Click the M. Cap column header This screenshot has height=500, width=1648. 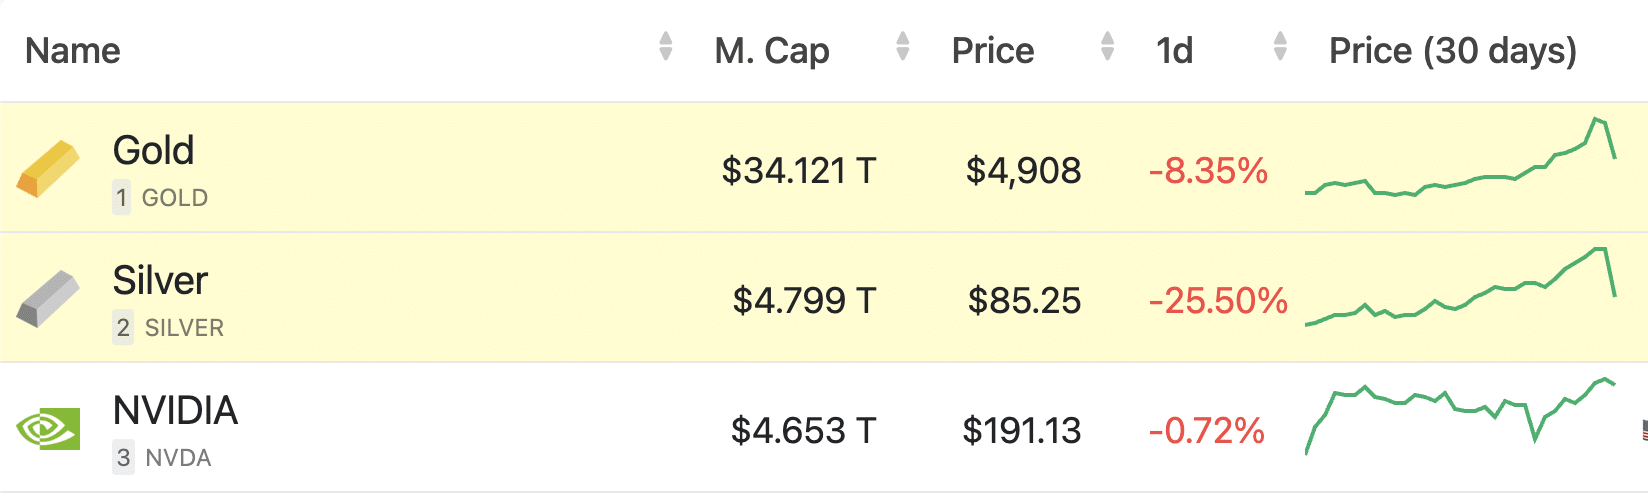tap(772, 51)
